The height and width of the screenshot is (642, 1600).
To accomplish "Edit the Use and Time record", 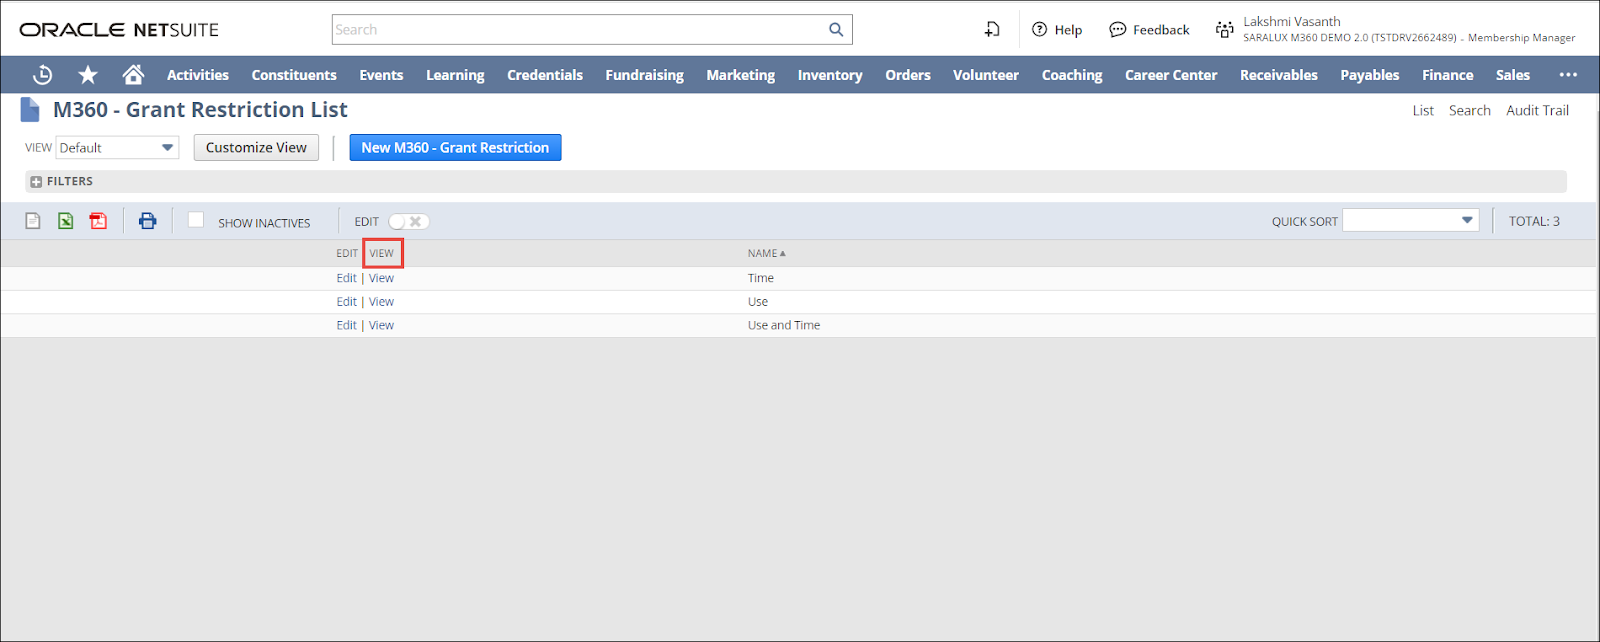I will pyautogui.click(x=346, y=326).
